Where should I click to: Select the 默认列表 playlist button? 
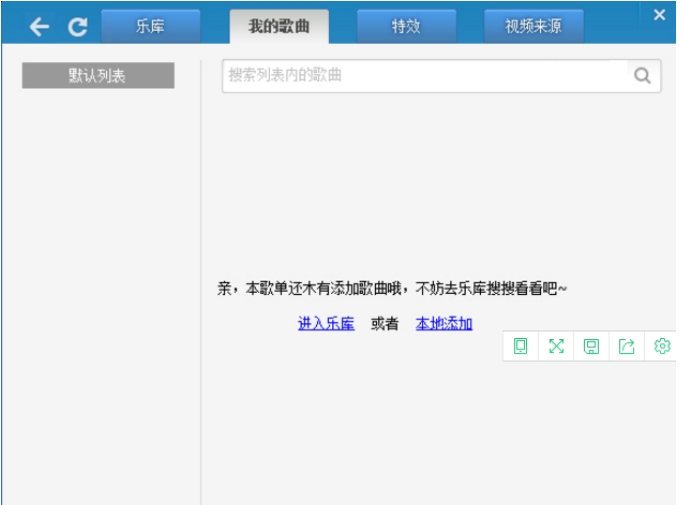pyautogui.click(x=98, y=76)
